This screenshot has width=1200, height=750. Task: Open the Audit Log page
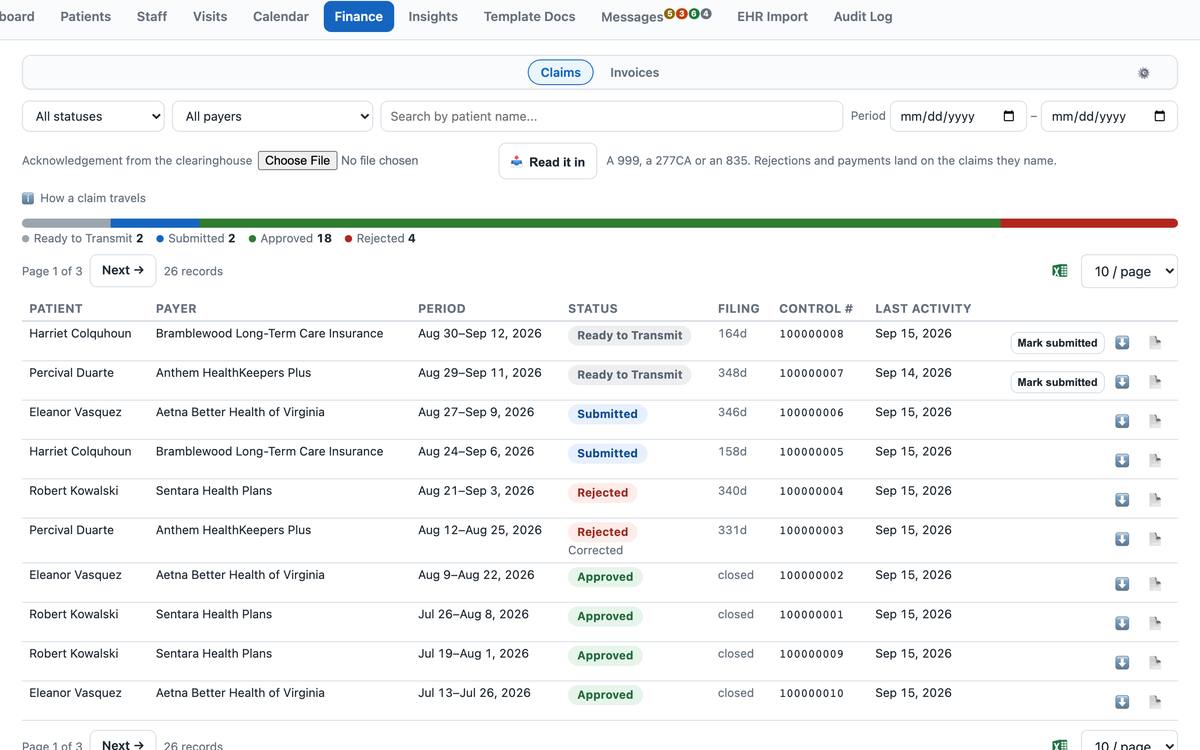click(x=863, y=16)
